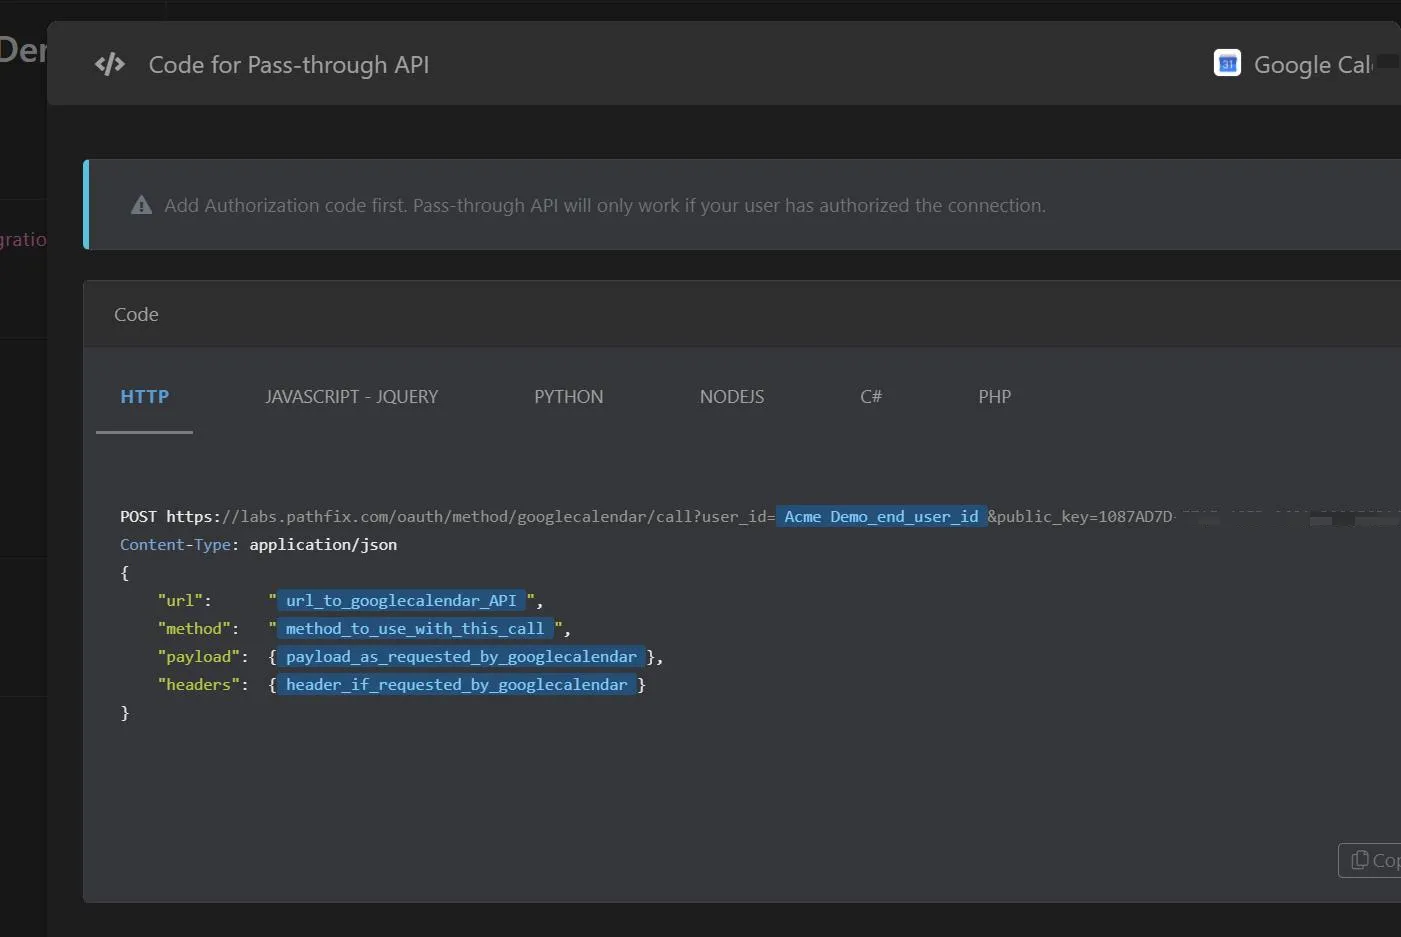Switch to the NODEJS tab

point(732,397)
